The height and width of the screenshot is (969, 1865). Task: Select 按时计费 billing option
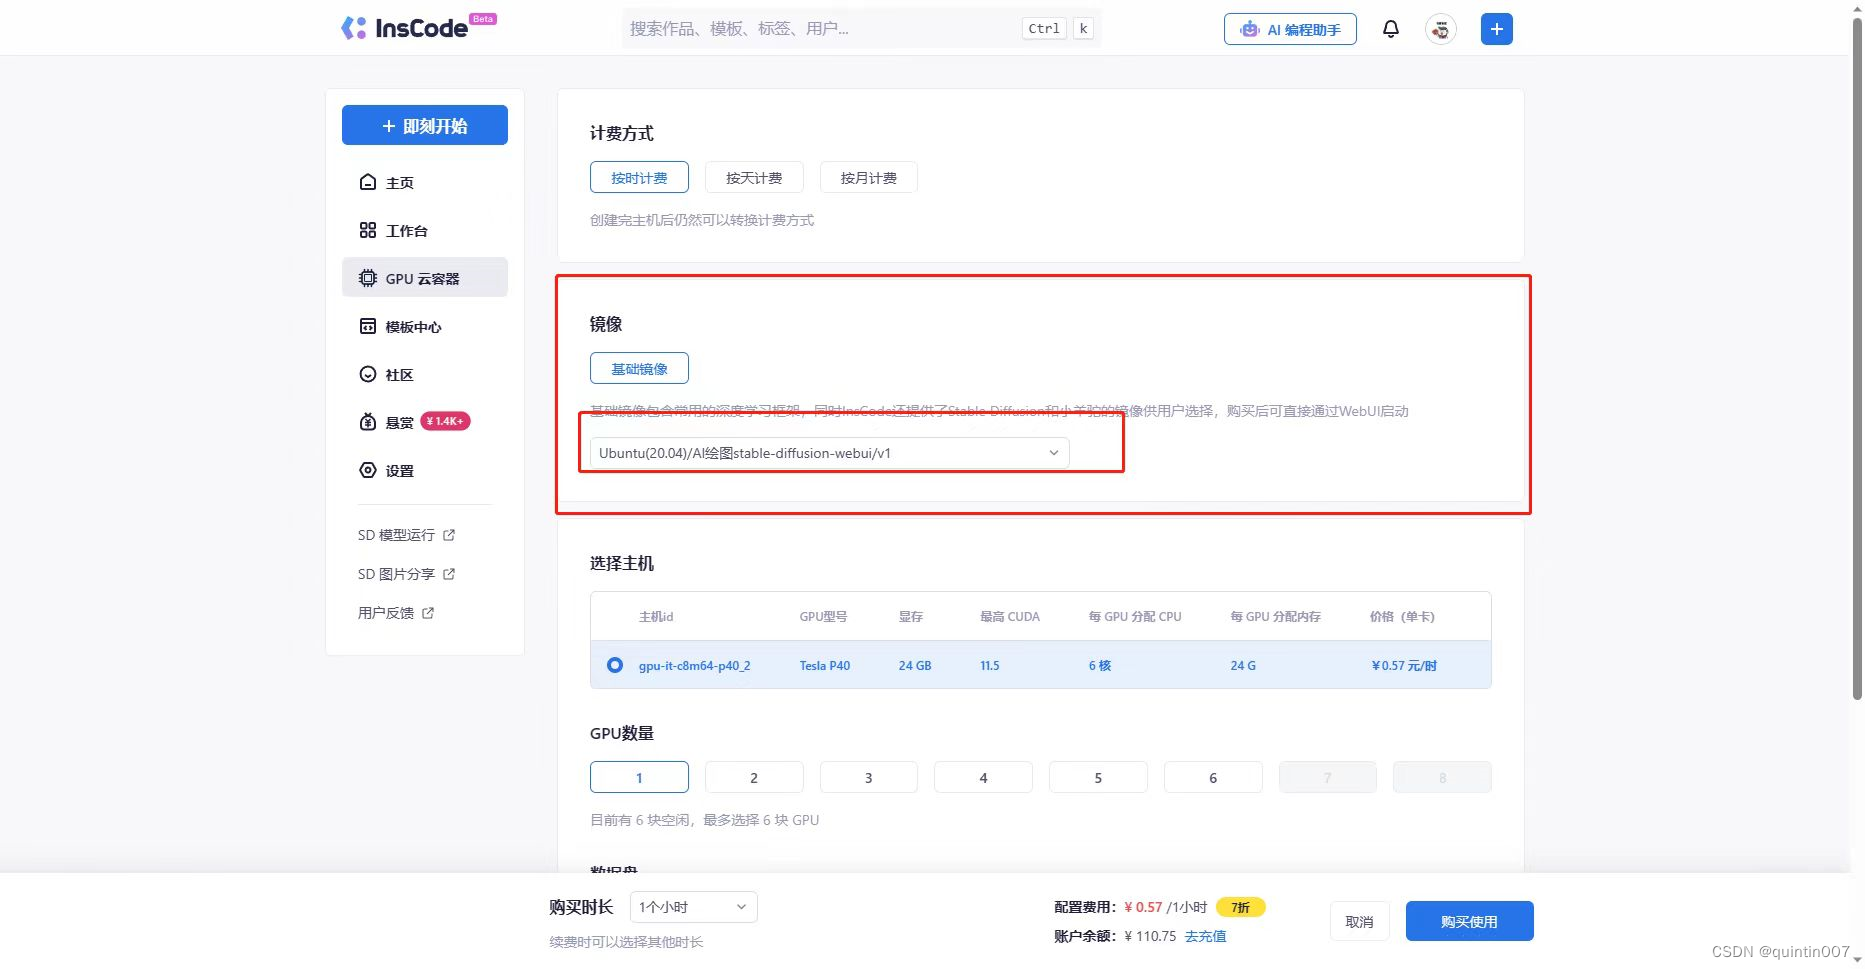coord(639,177)
